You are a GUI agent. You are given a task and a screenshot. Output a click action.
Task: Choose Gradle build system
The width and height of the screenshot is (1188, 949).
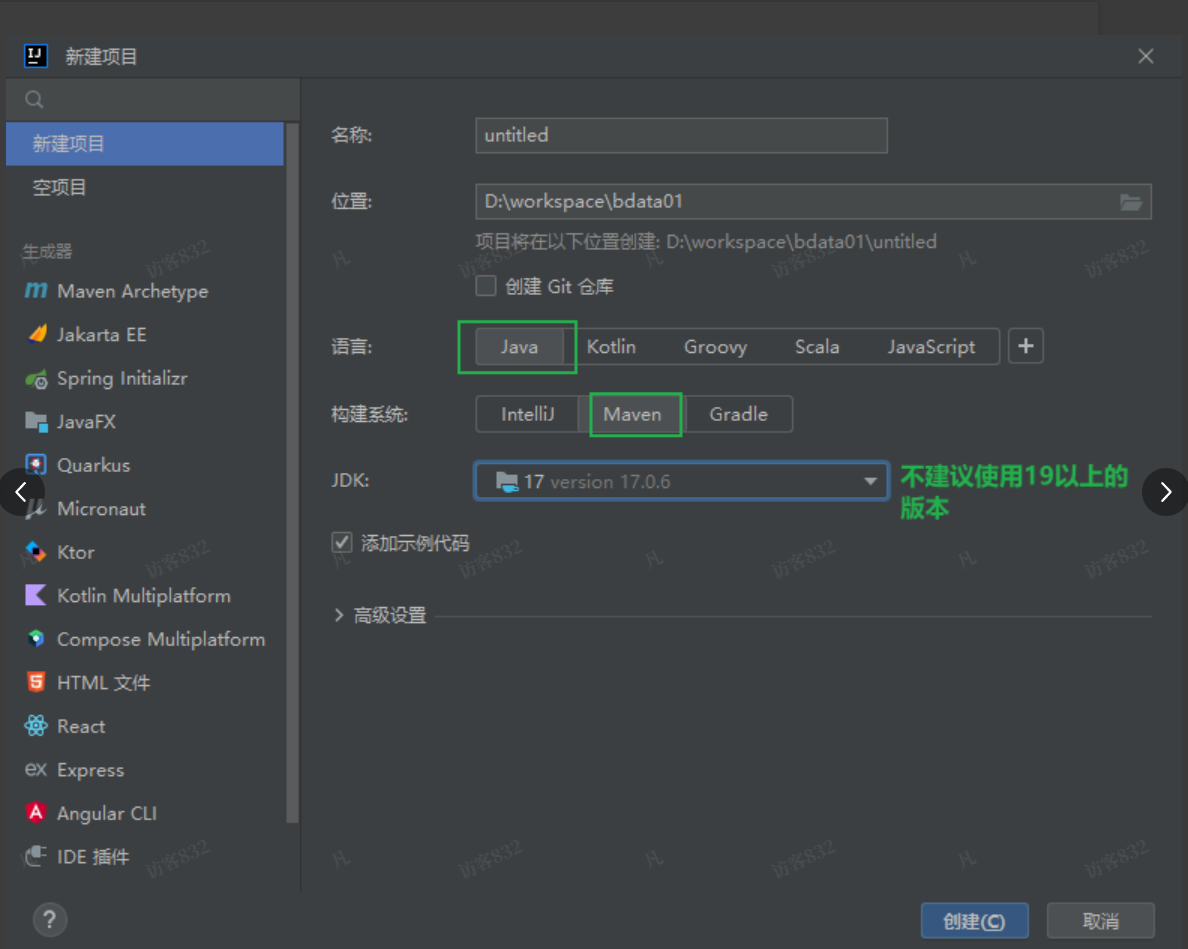pos(739,414)
